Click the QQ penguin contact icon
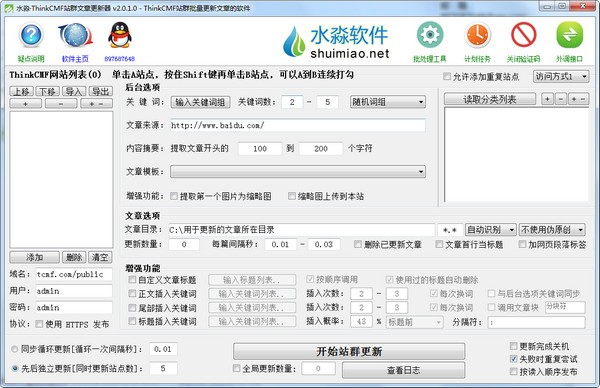 (x=120, y=35)
